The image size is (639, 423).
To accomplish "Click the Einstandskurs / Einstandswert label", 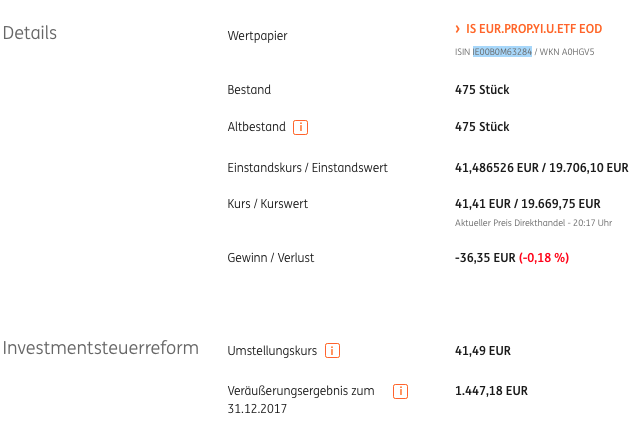I will tap(307, 168).
